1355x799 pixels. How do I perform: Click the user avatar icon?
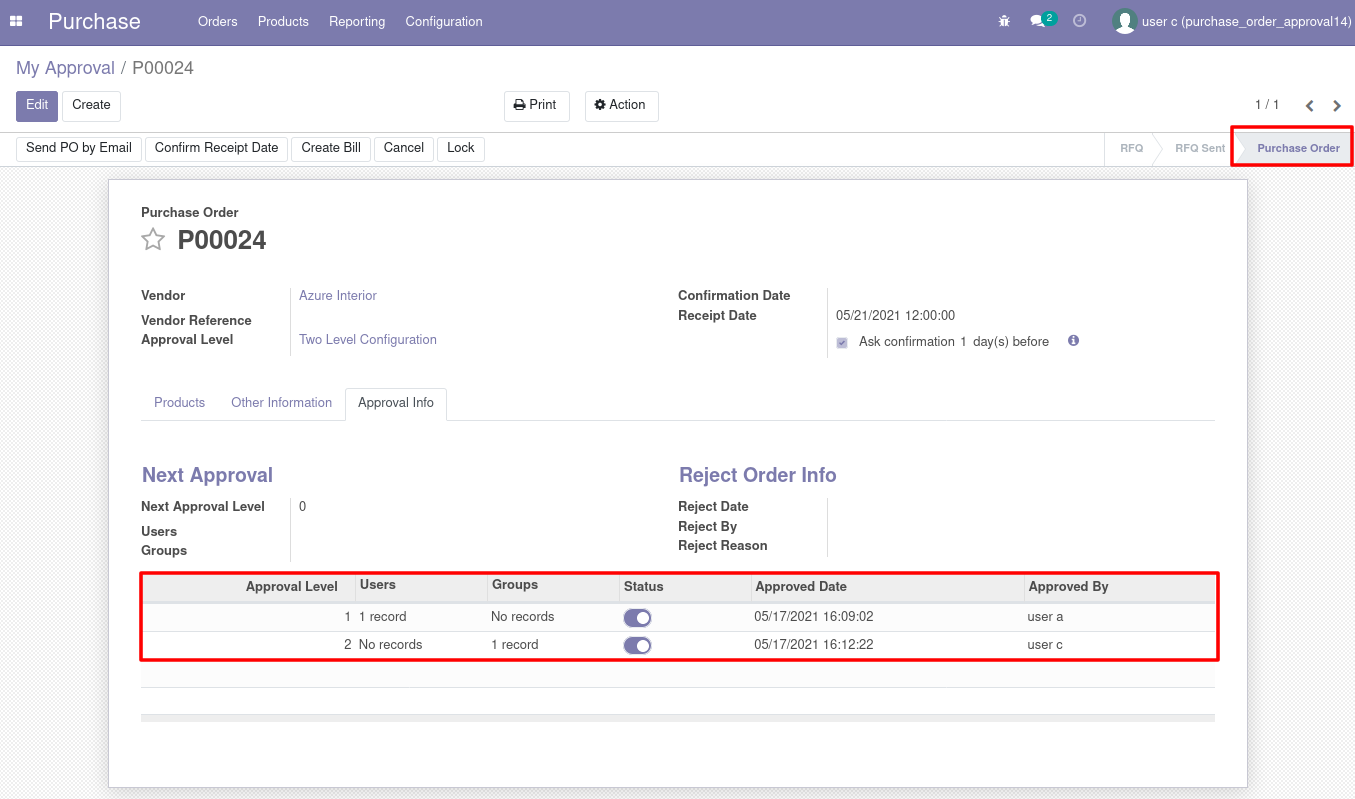tap(1124, 21)
